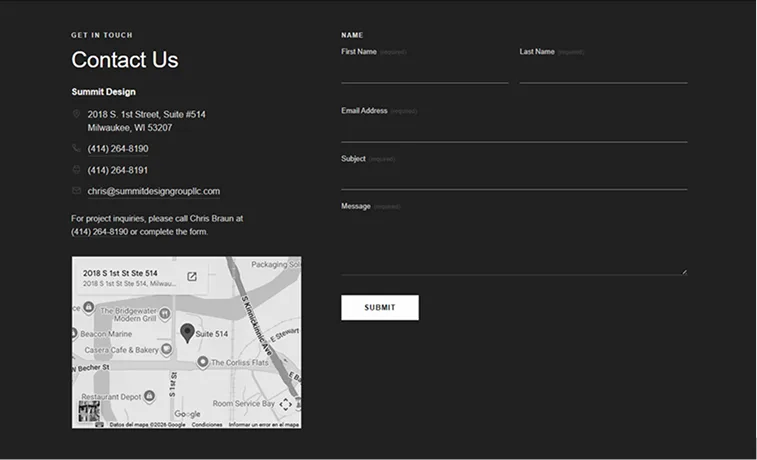Screen dimensions: 757x460
Task: Open the Condiciones map terms link
Action: 207,425
